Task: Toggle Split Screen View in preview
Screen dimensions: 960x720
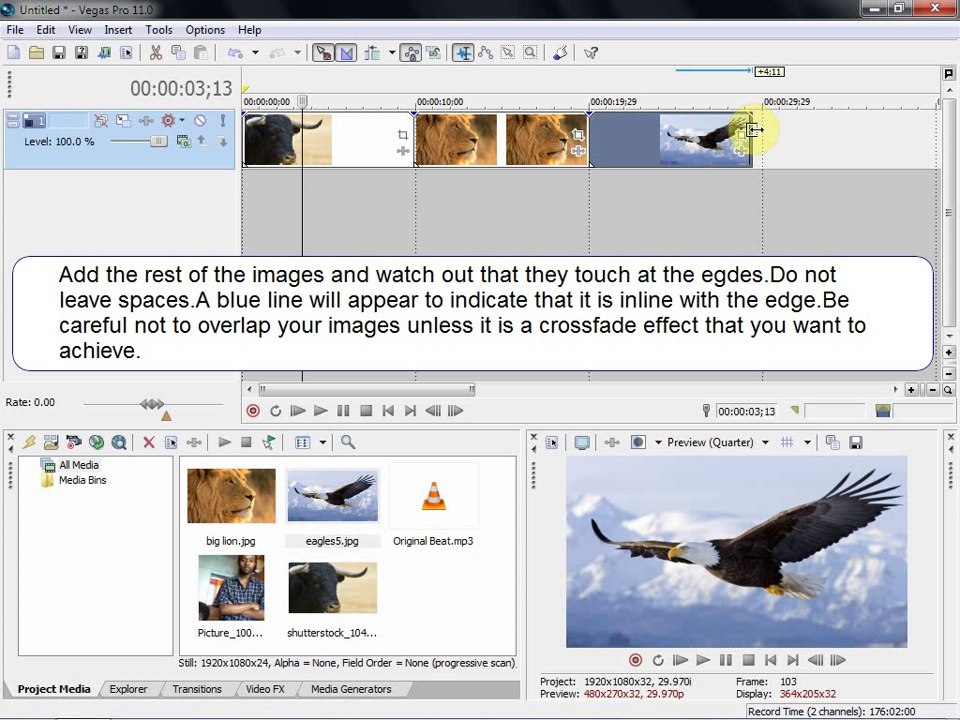Action: pos(638,442)
